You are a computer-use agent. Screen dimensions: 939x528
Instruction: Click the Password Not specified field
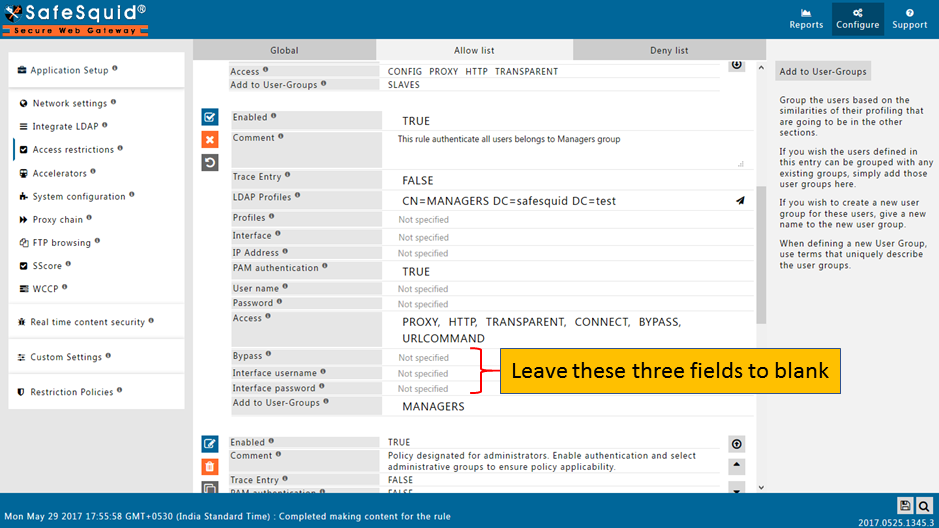point(568,304)
